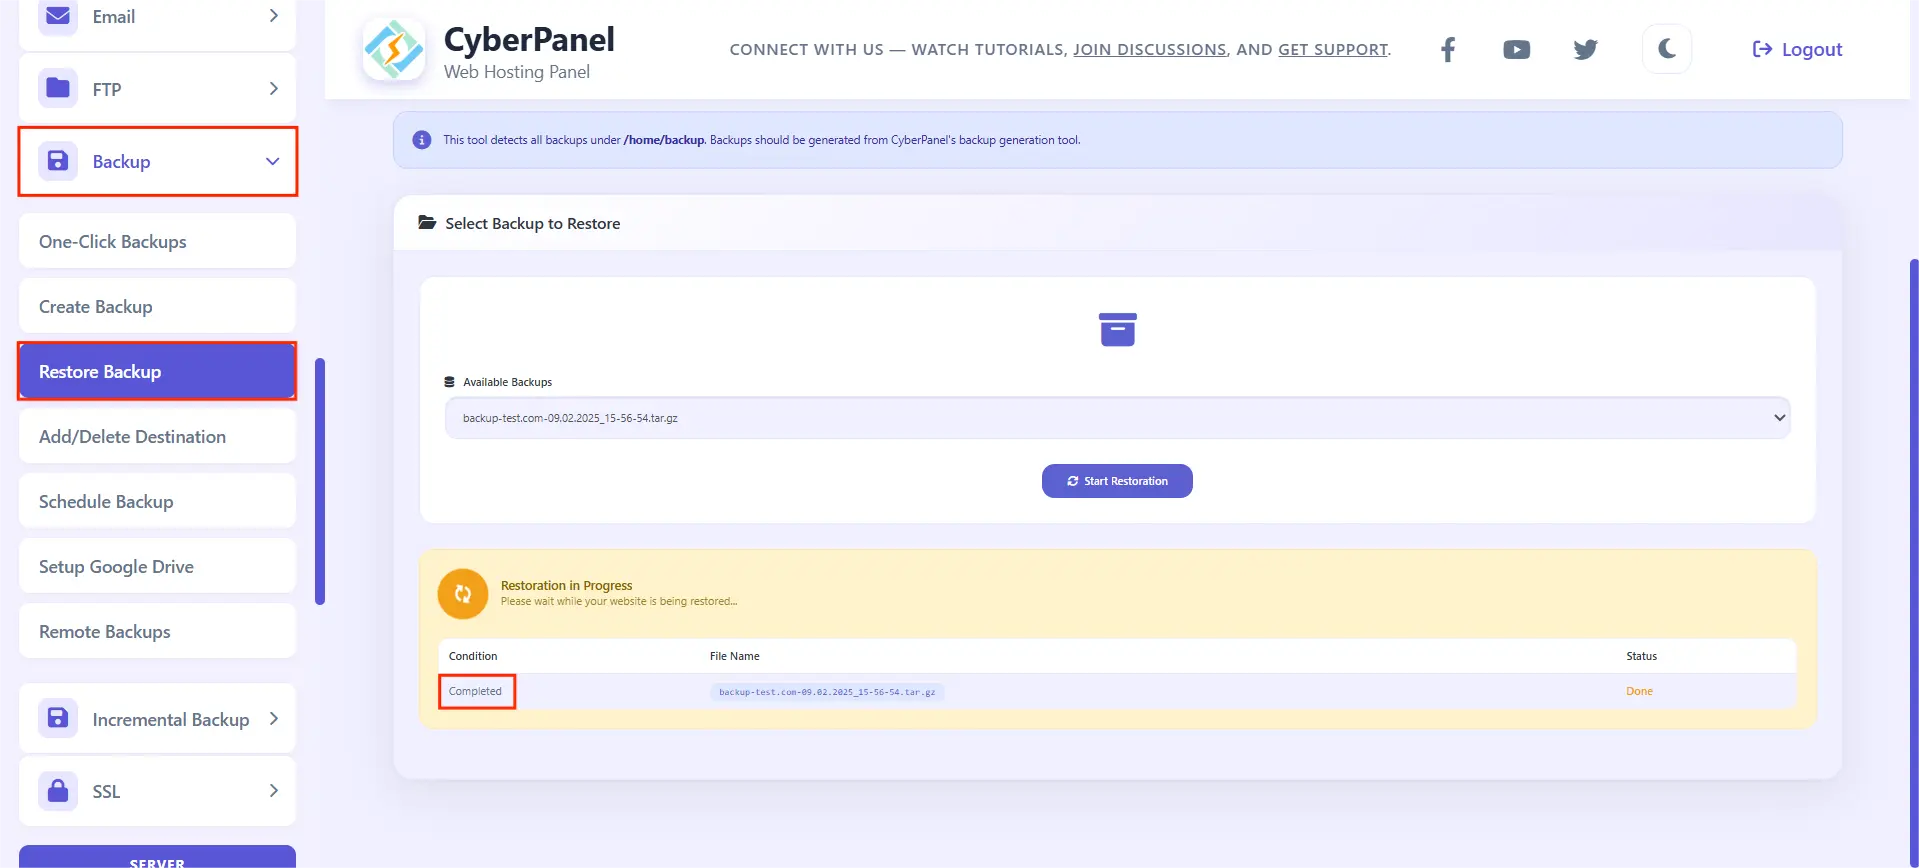
Task: Click the Logout link
Action: coord(1797,49)
